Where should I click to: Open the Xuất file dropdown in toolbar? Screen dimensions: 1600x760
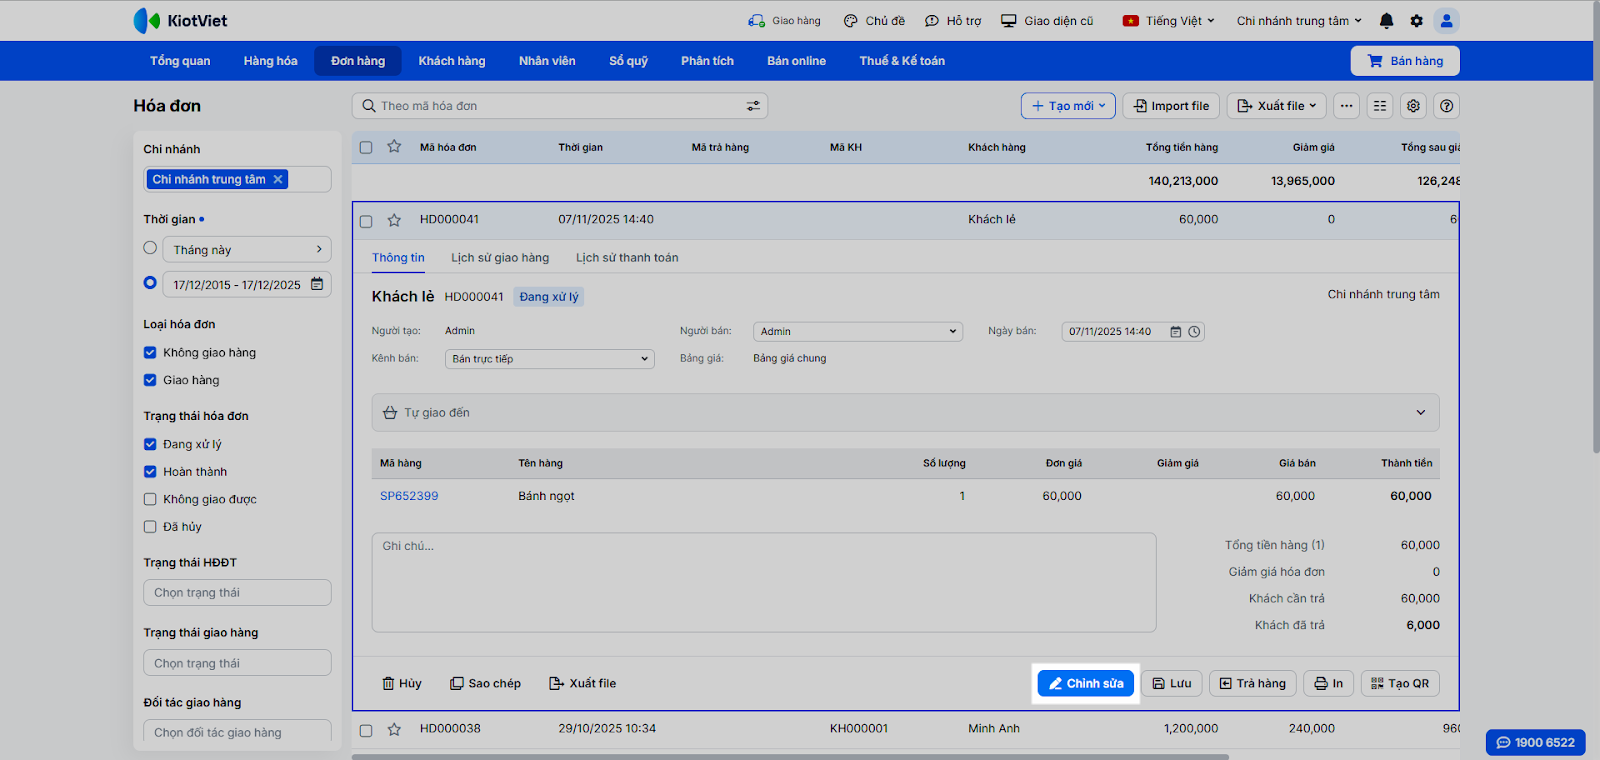[x=1276, y=106]
